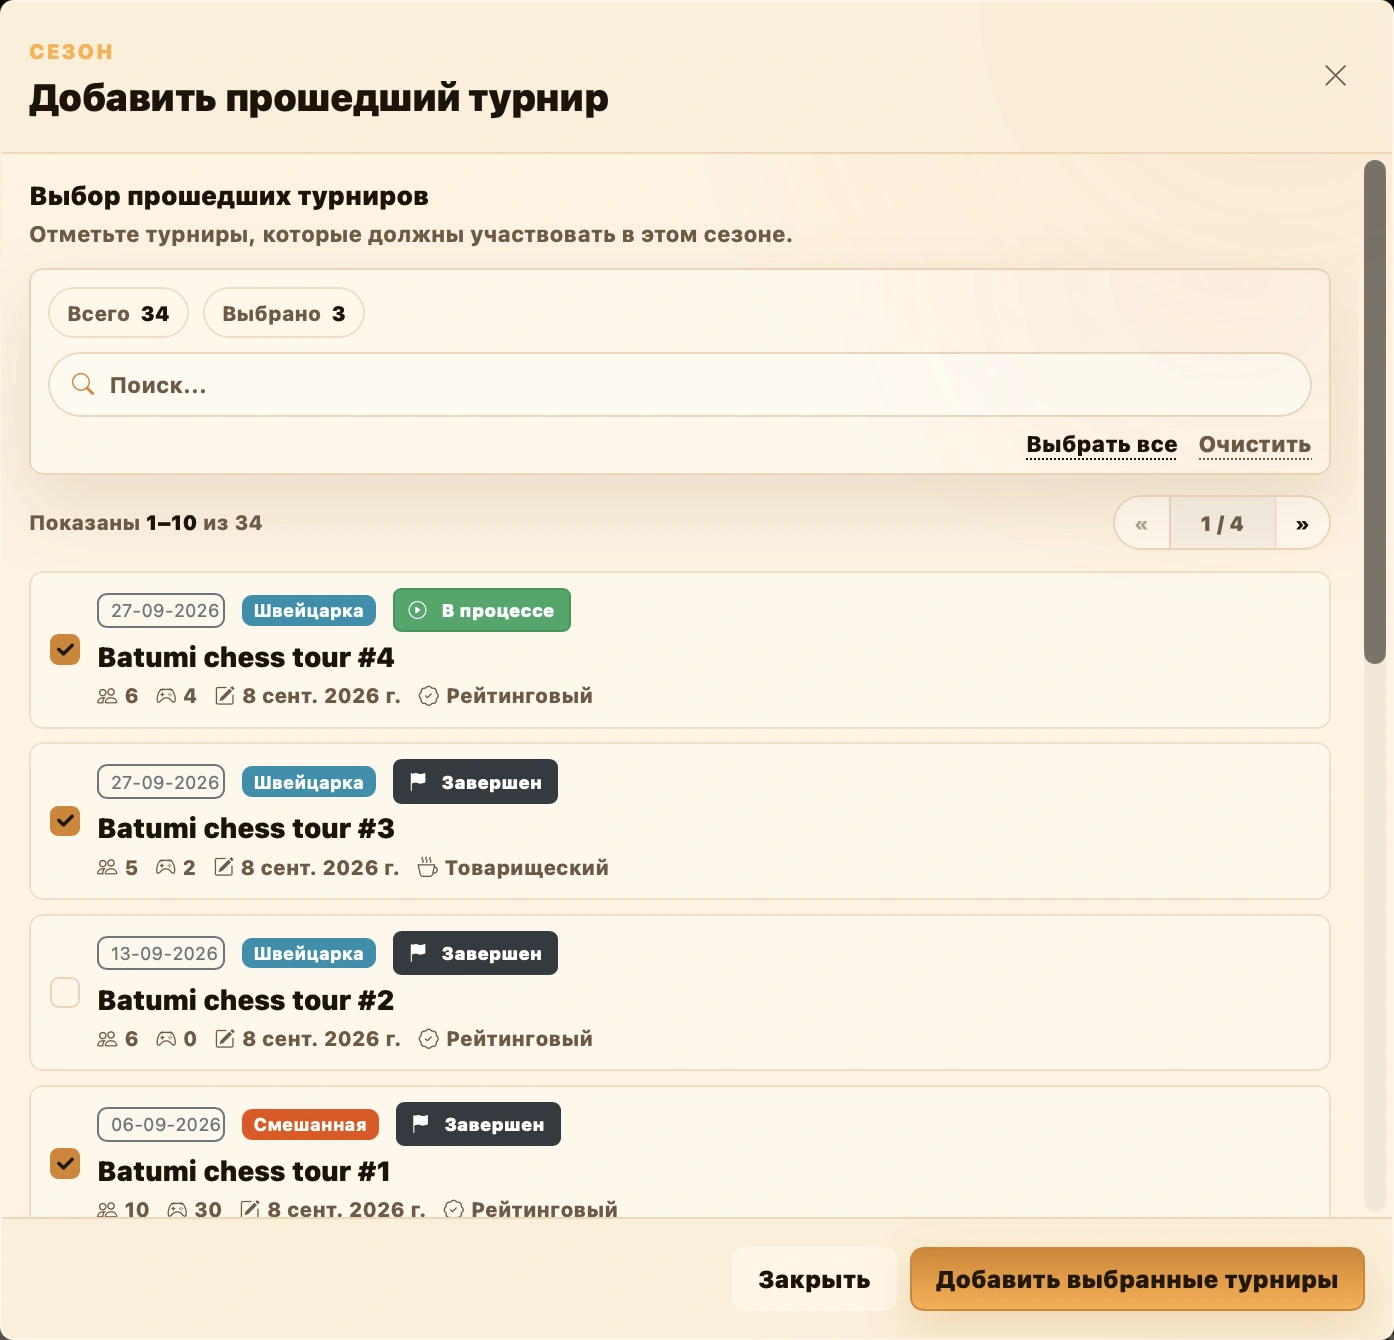Image resolution: width=1394 pixels, height=1340 pixels.
Task: Click gamepad games icon on tour #2
Action: pos(166,1039)
